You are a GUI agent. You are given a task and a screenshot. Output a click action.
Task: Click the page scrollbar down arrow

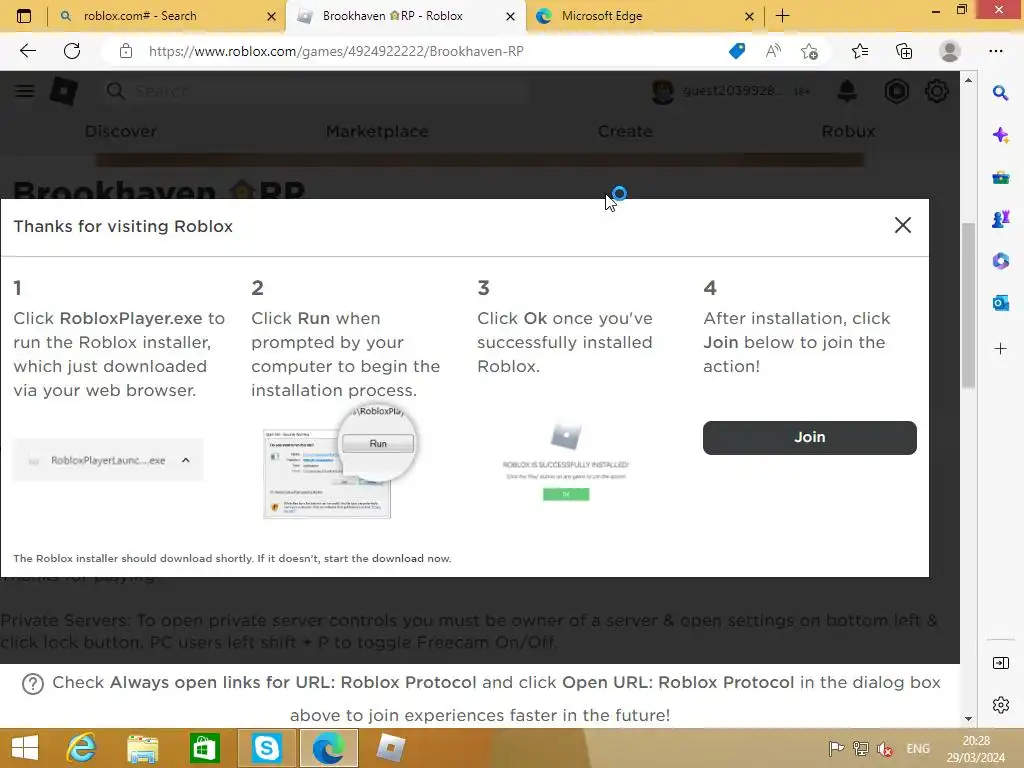[x=968, y=719]
